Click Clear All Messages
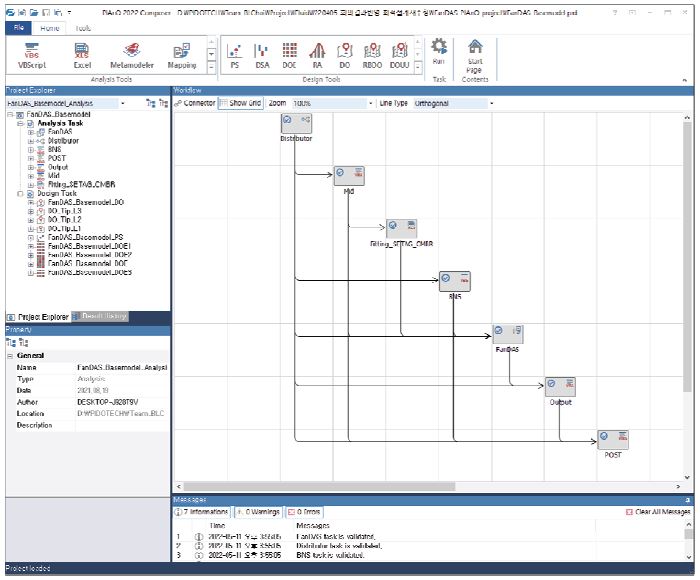Screen dimensions: 700x580 point(657,512)
